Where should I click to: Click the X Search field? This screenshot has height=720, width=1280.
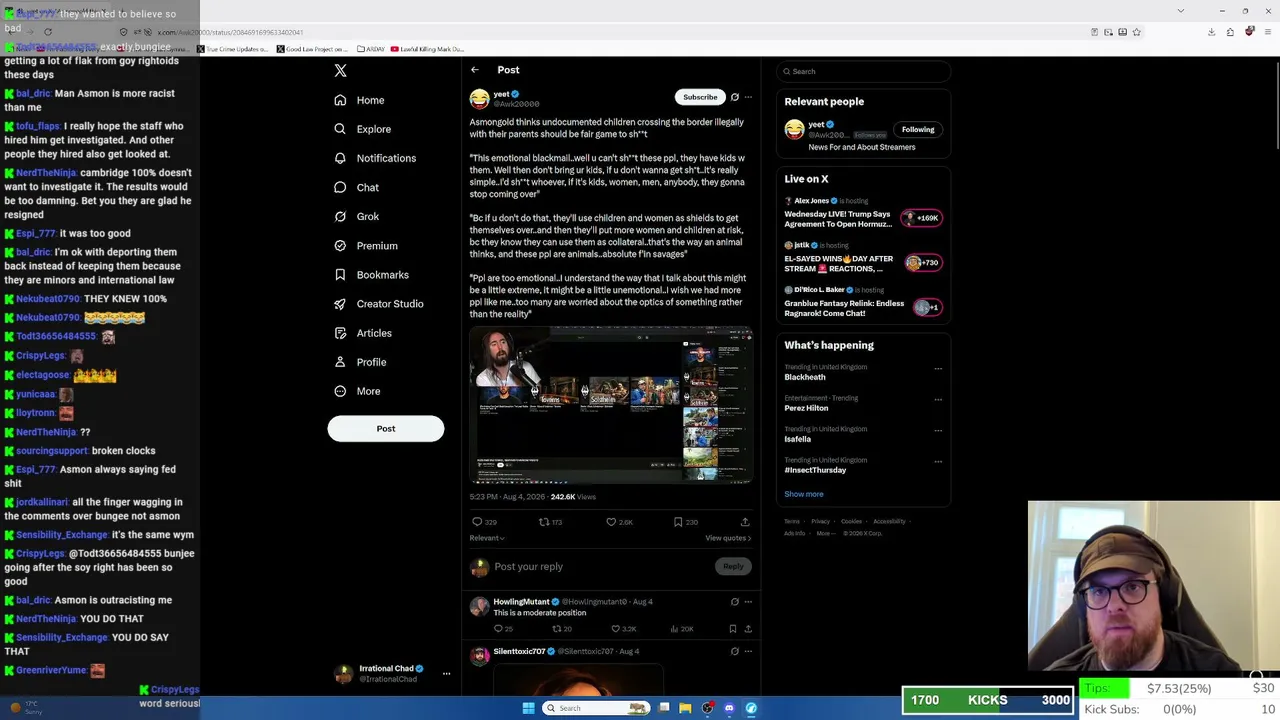tap(864, 71)
